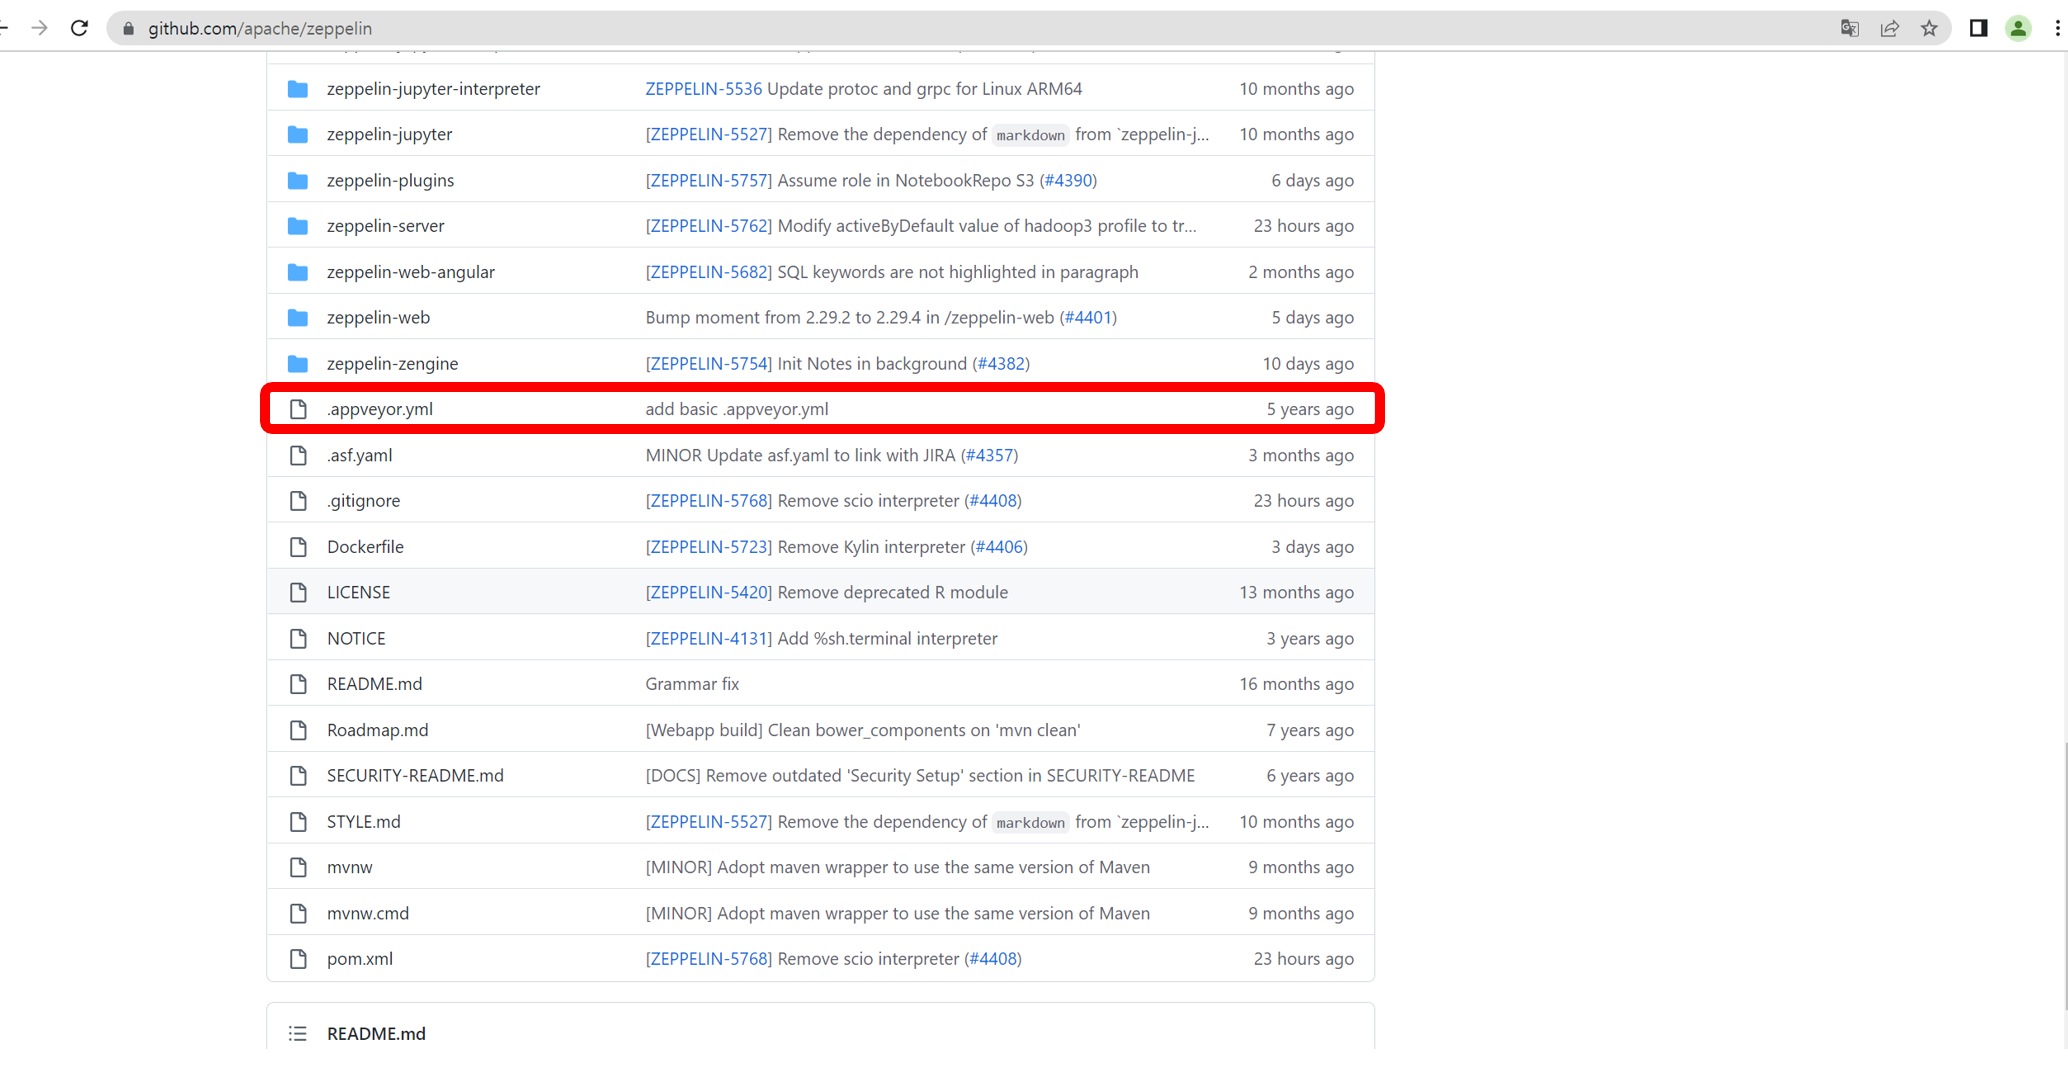Click the ZEPPELIN-5536 issue link
Screen dimensions: 2068x1066
pyautogui.click(x=703, y=89)
